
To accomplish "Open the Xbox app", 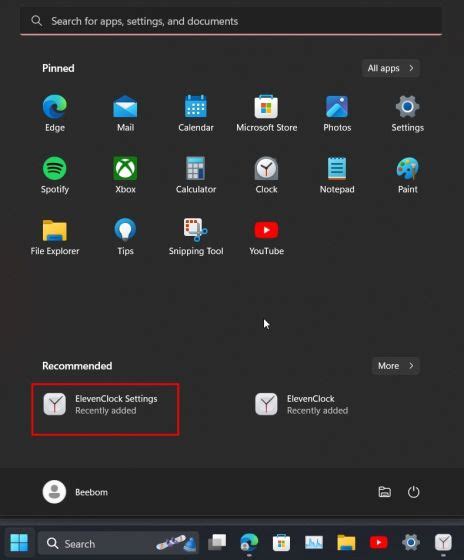I will 125,175.
